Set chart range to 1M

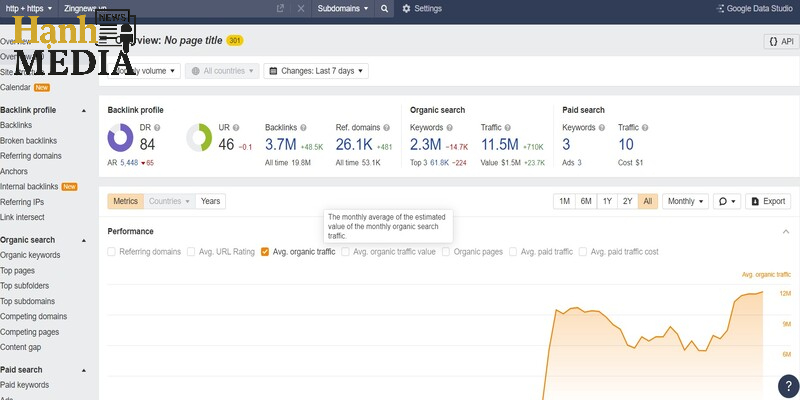pyautogui.click(x=564, y=201)
